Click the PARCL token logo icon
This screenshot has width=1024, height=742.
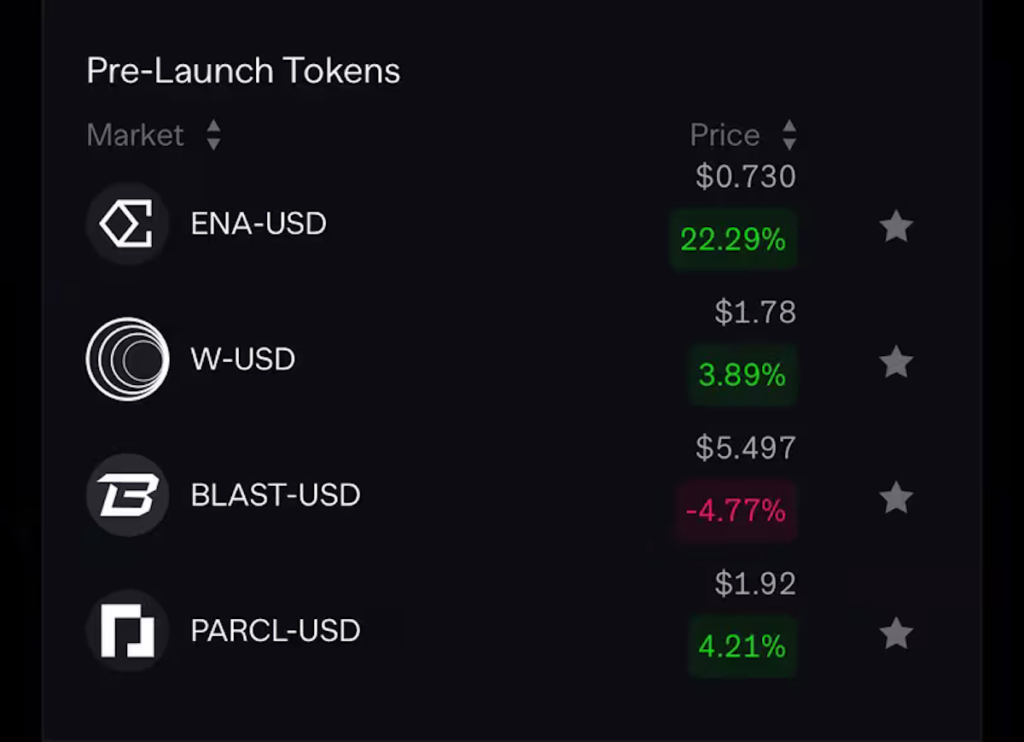pos(127,631)
